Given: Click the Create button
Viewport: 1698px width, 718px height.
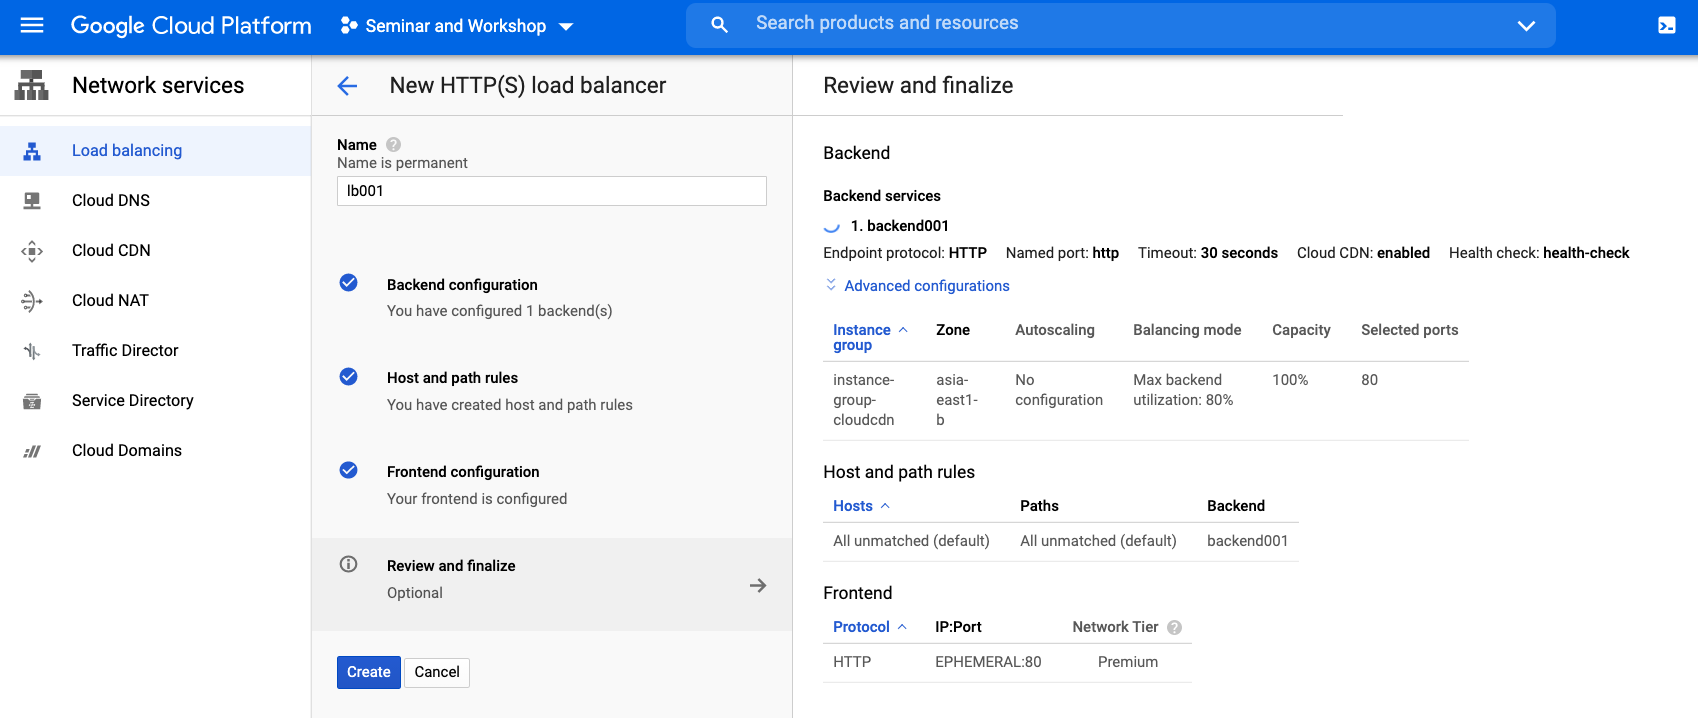Looking at the screenshot, I should 369,672.
